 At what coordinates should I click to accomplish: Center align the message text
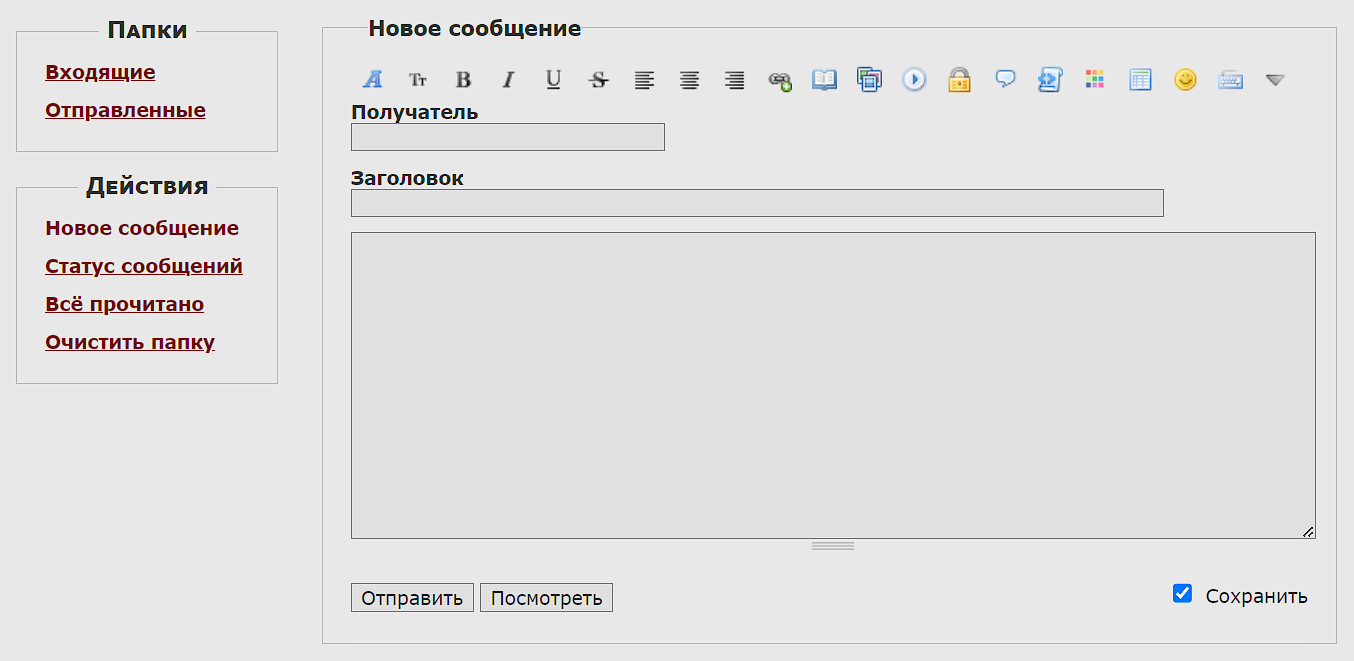689,80
